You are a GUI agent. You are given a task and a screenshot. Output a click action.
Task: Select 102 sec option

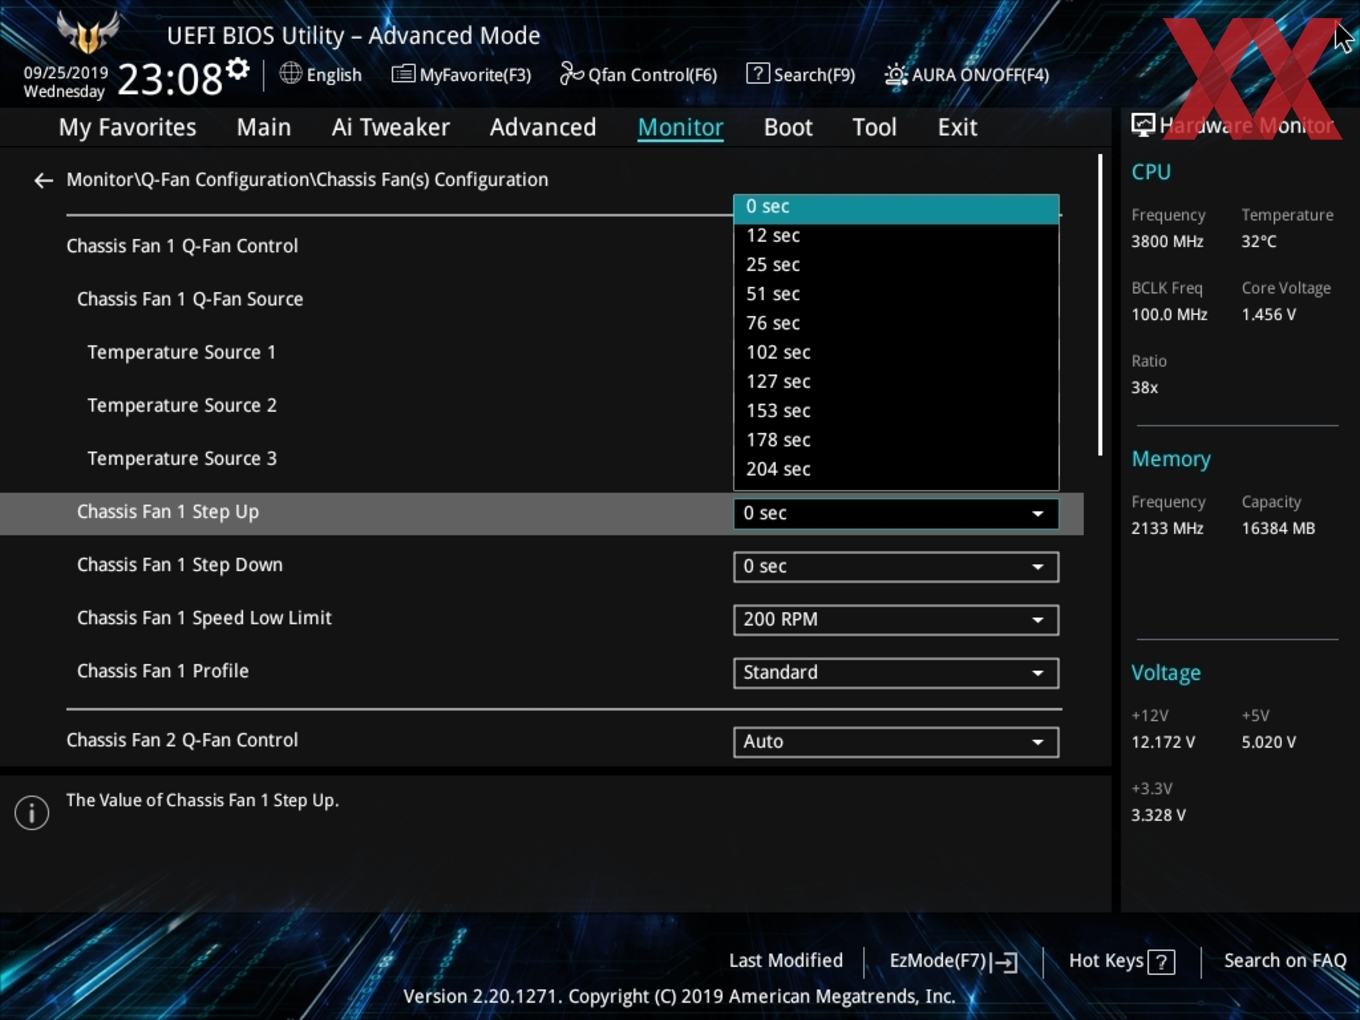pyautogui.click(x=896, y=352)
